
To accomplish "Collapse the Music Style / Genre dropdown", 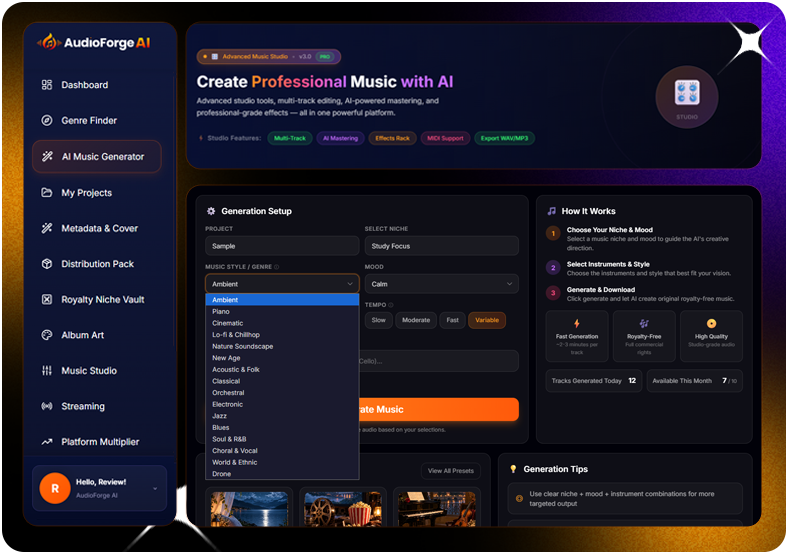I will [282, 284].
